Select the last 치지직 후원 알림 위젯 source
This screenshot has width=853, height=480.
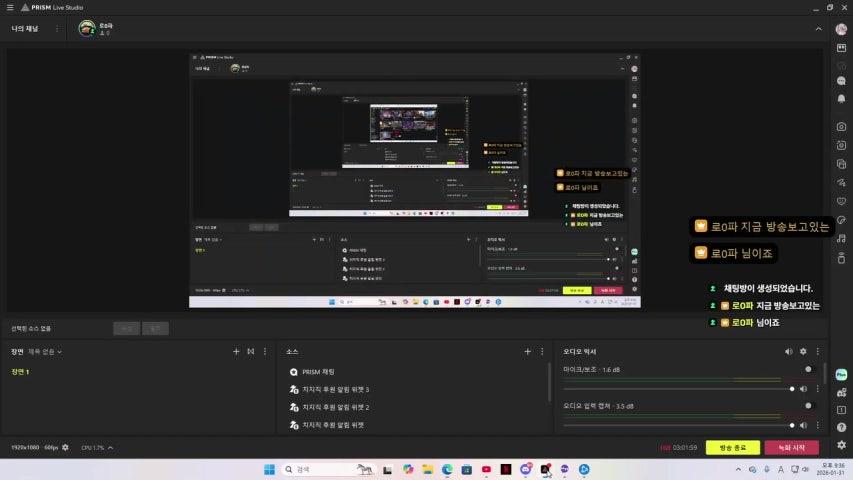point(416,424)
